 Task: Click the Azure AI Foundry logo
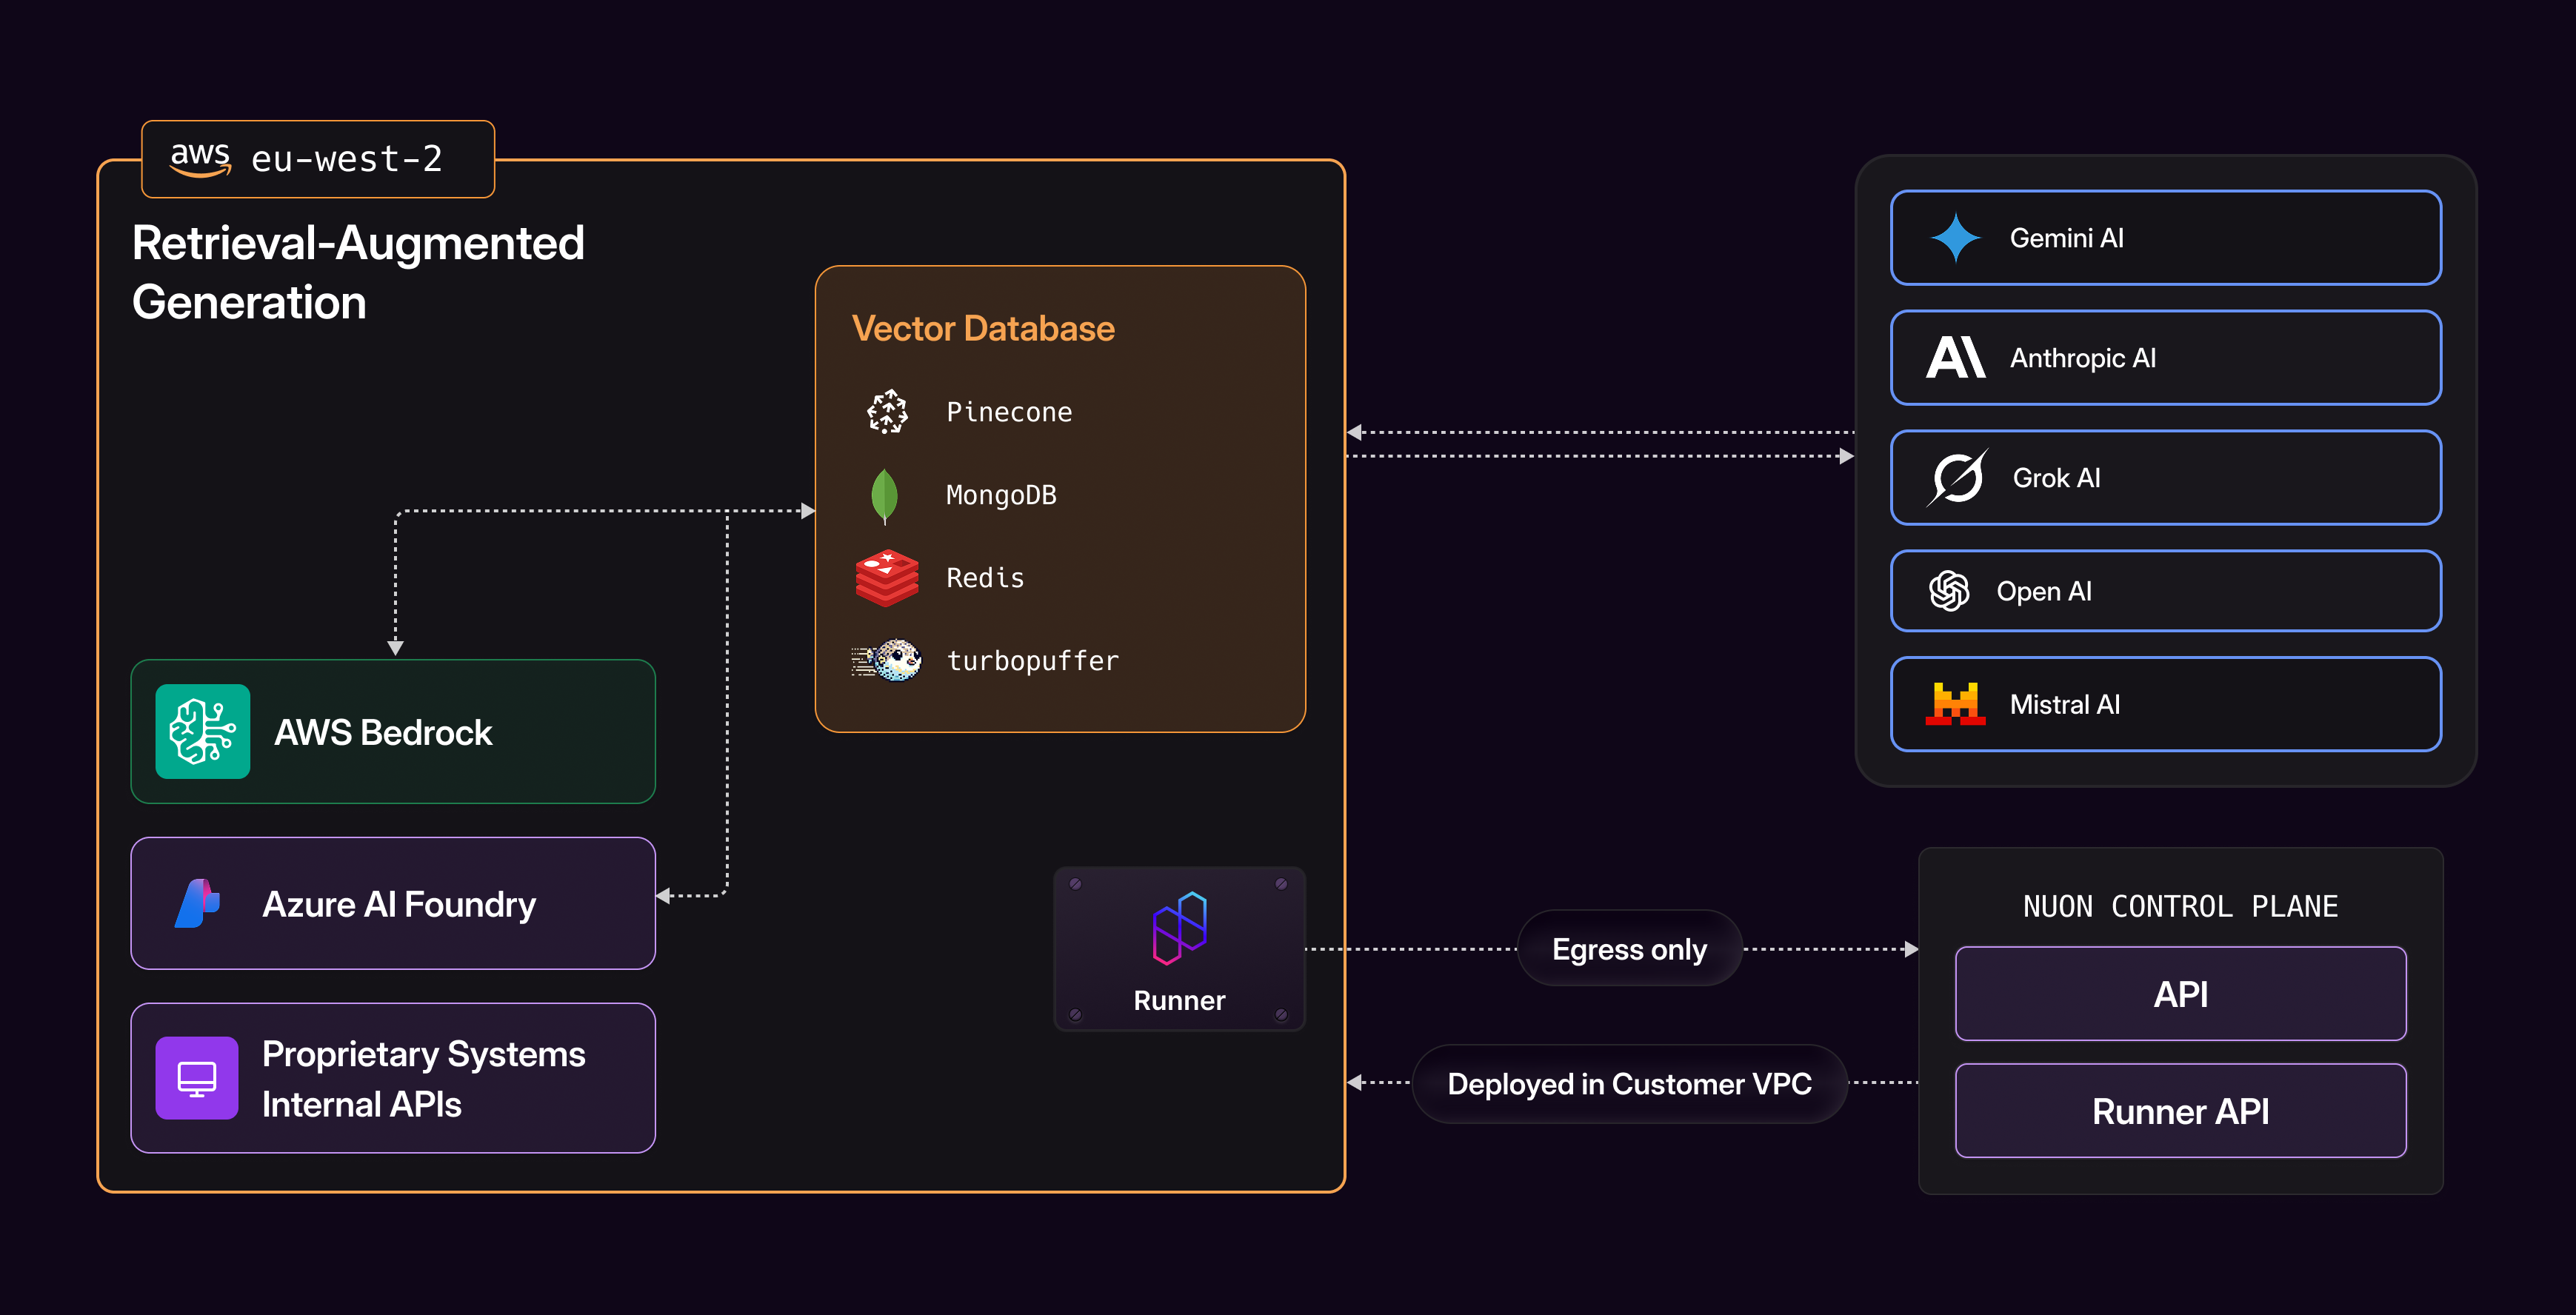[197, 904]
